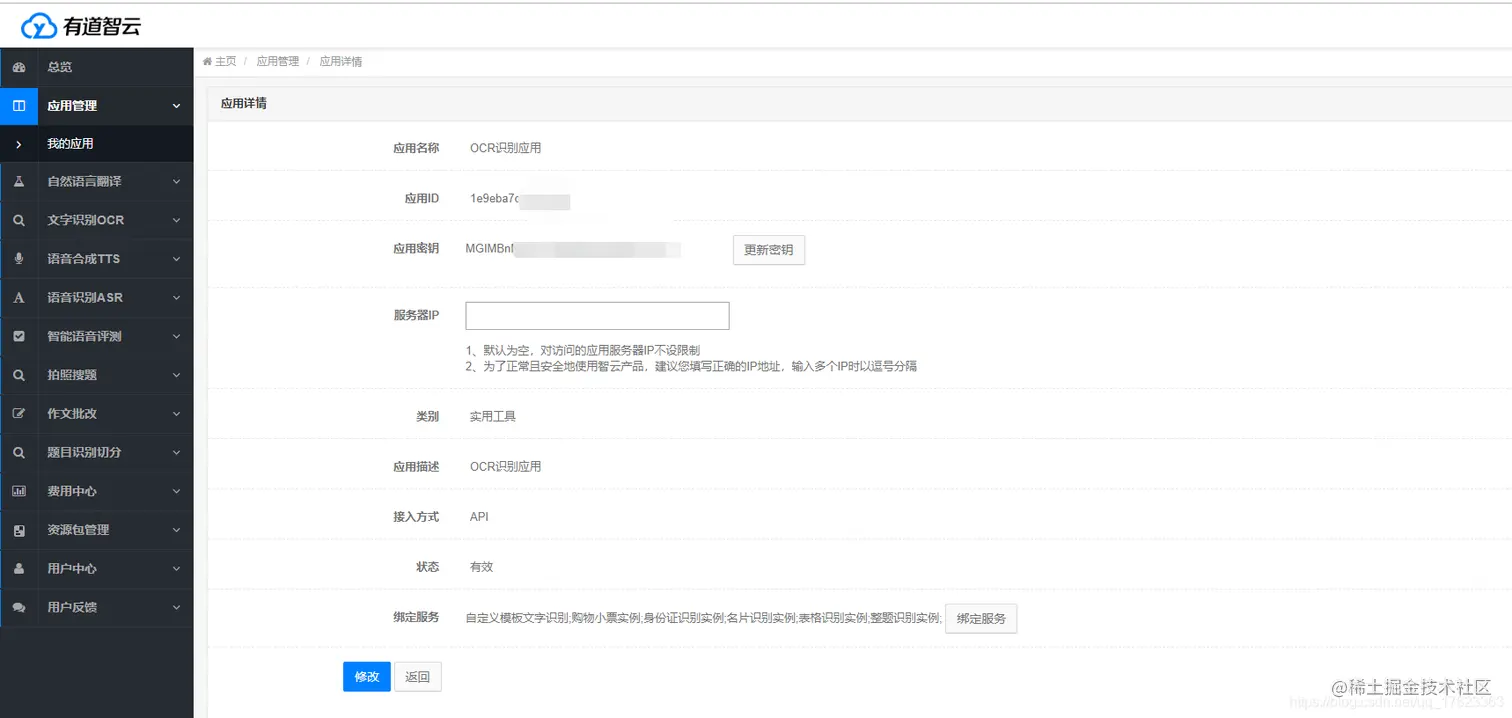
Task: Click the arrow icon beside 我的应用
Action: pyautogui.click(x=18, y=144)
